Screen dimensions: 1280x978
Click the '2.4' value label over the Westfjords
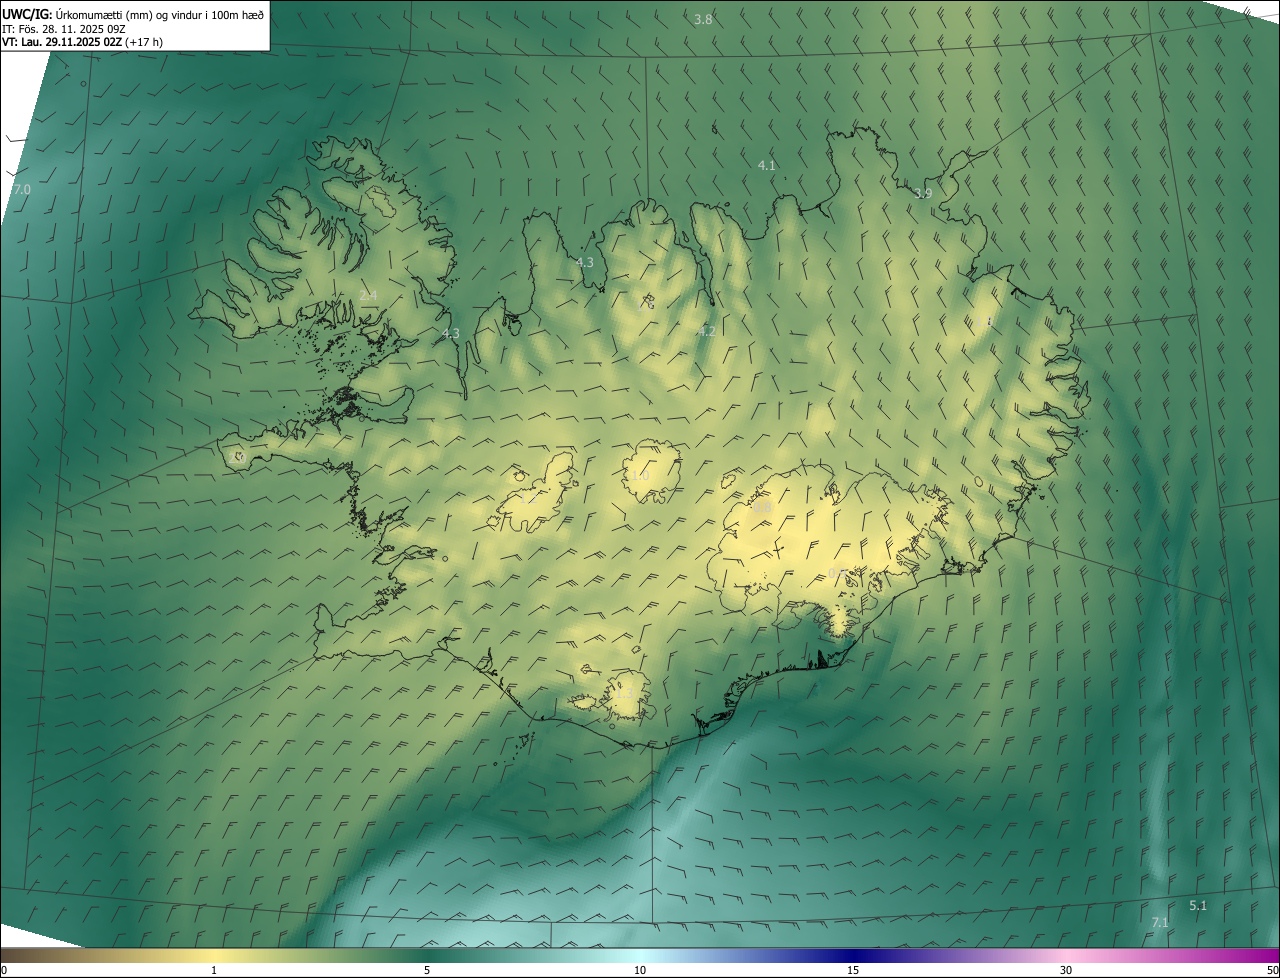click(368, 295)
